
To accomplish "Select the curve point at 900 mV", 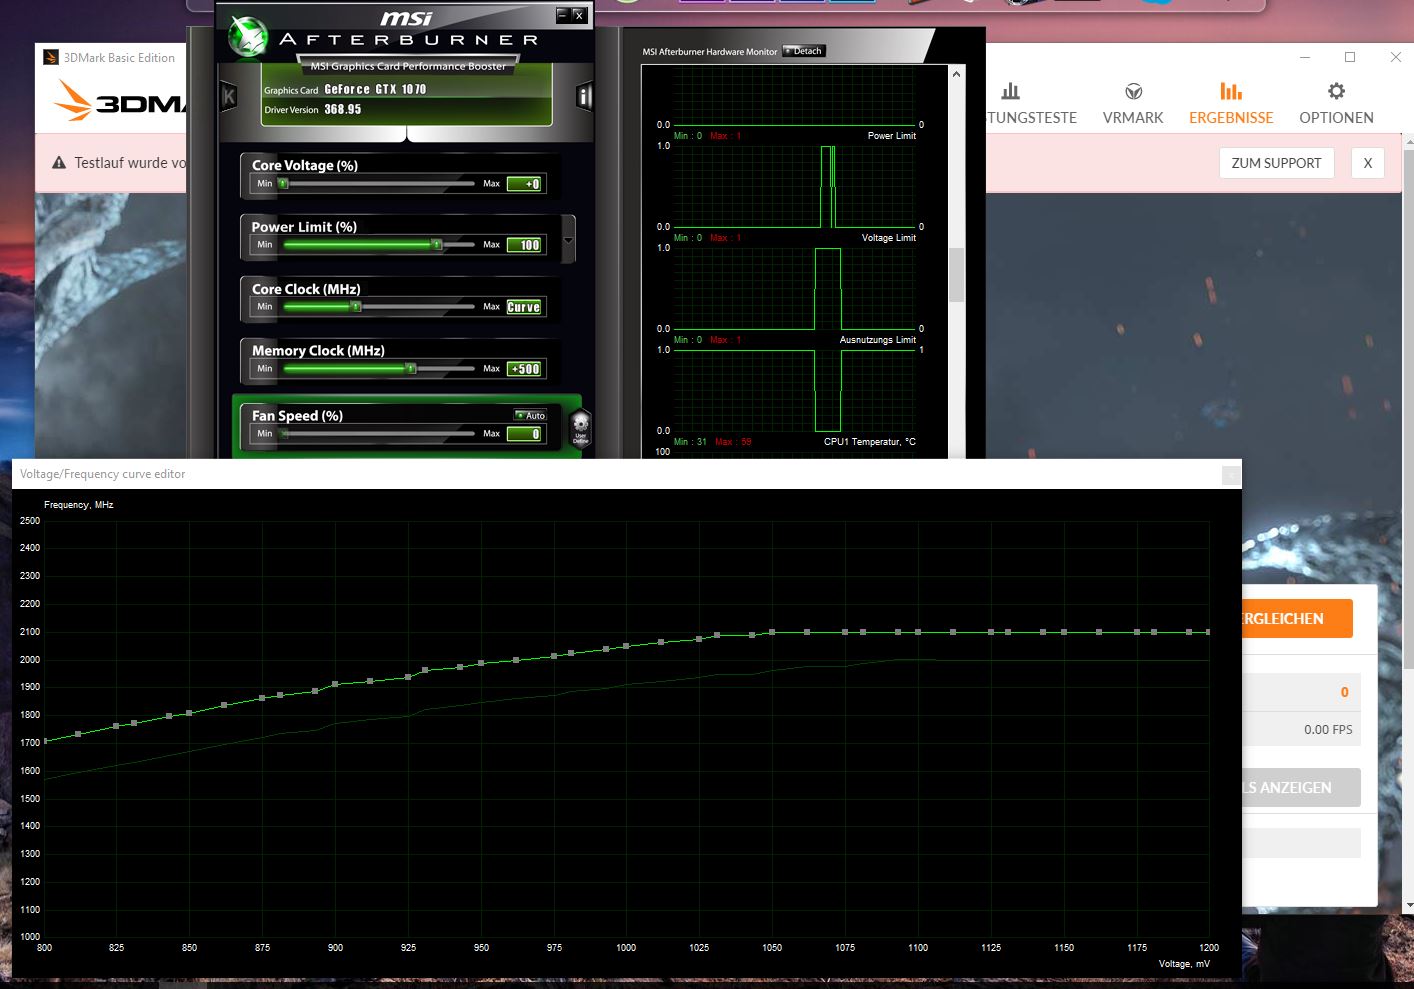I will (x=335, y=684).
